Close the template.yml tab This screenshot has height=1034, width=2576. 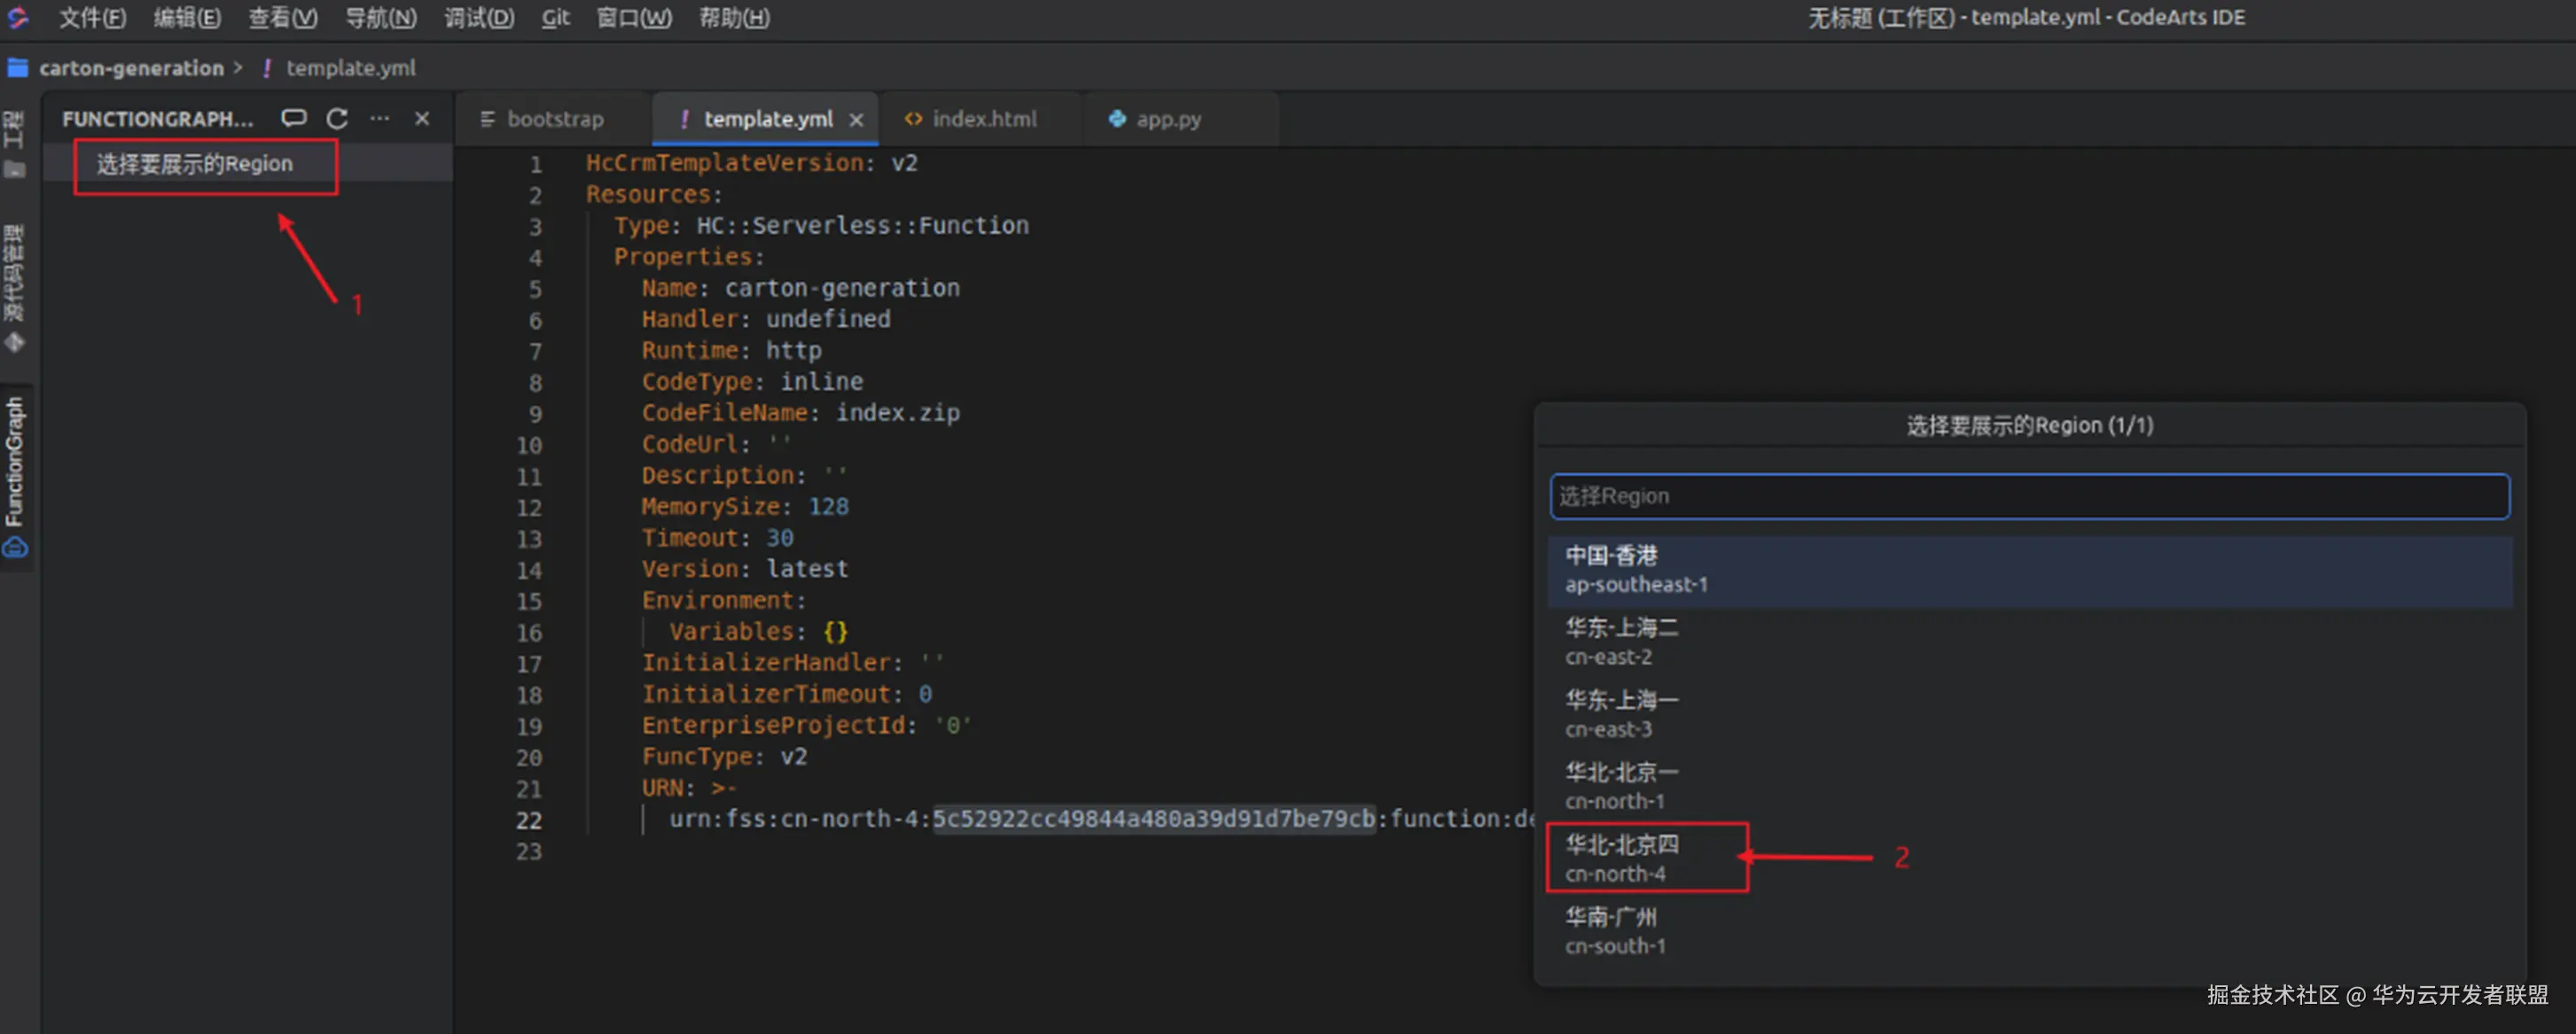856,120
